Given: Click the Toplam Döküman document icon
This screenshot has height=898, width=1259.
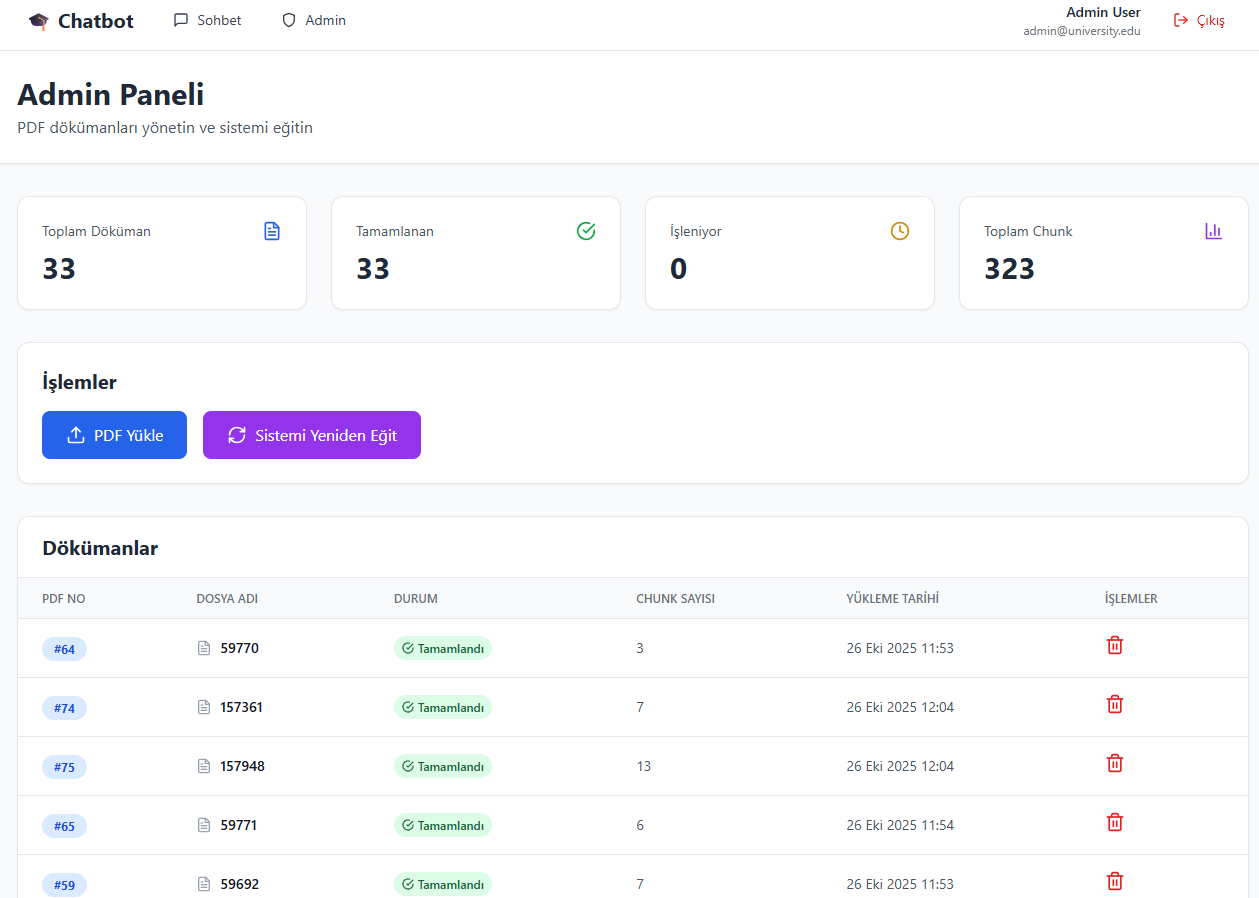Looking at the screenshot, I should pyautogui.click(x=272, y=231).
